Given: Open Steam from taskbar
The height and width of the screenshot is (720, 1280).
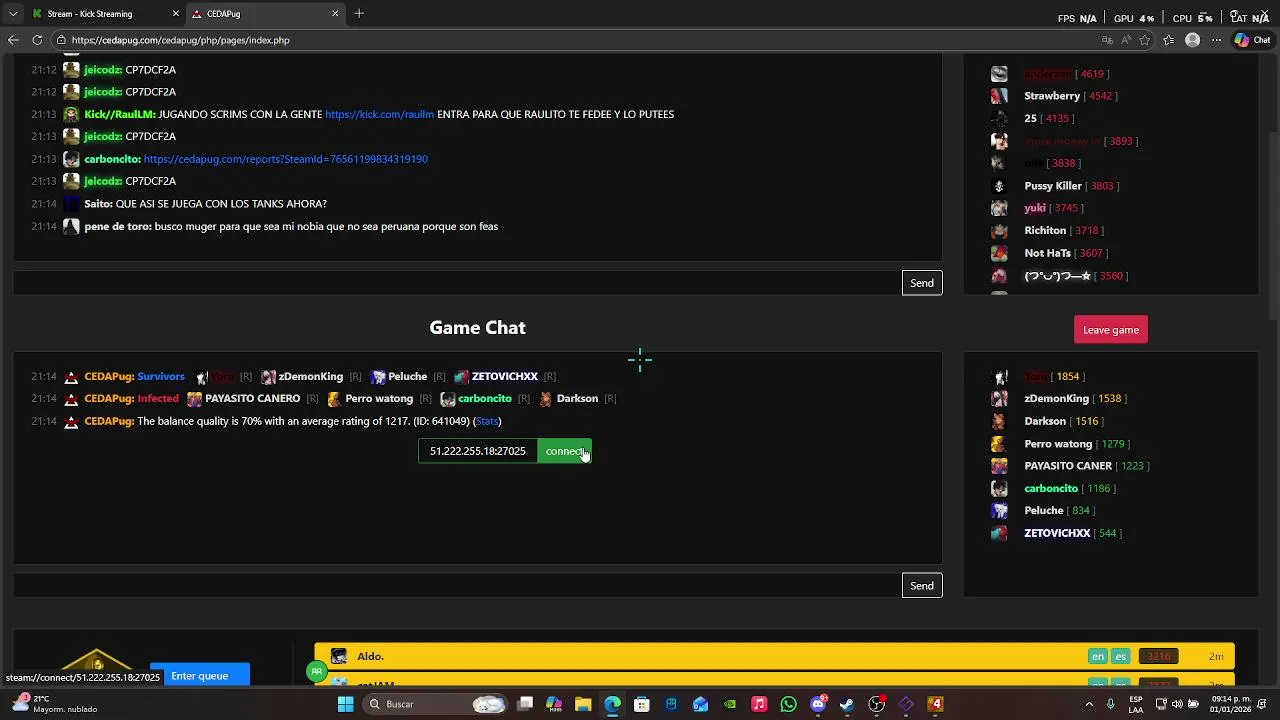Looking at the screenshot, I should [x=847, y=704].
